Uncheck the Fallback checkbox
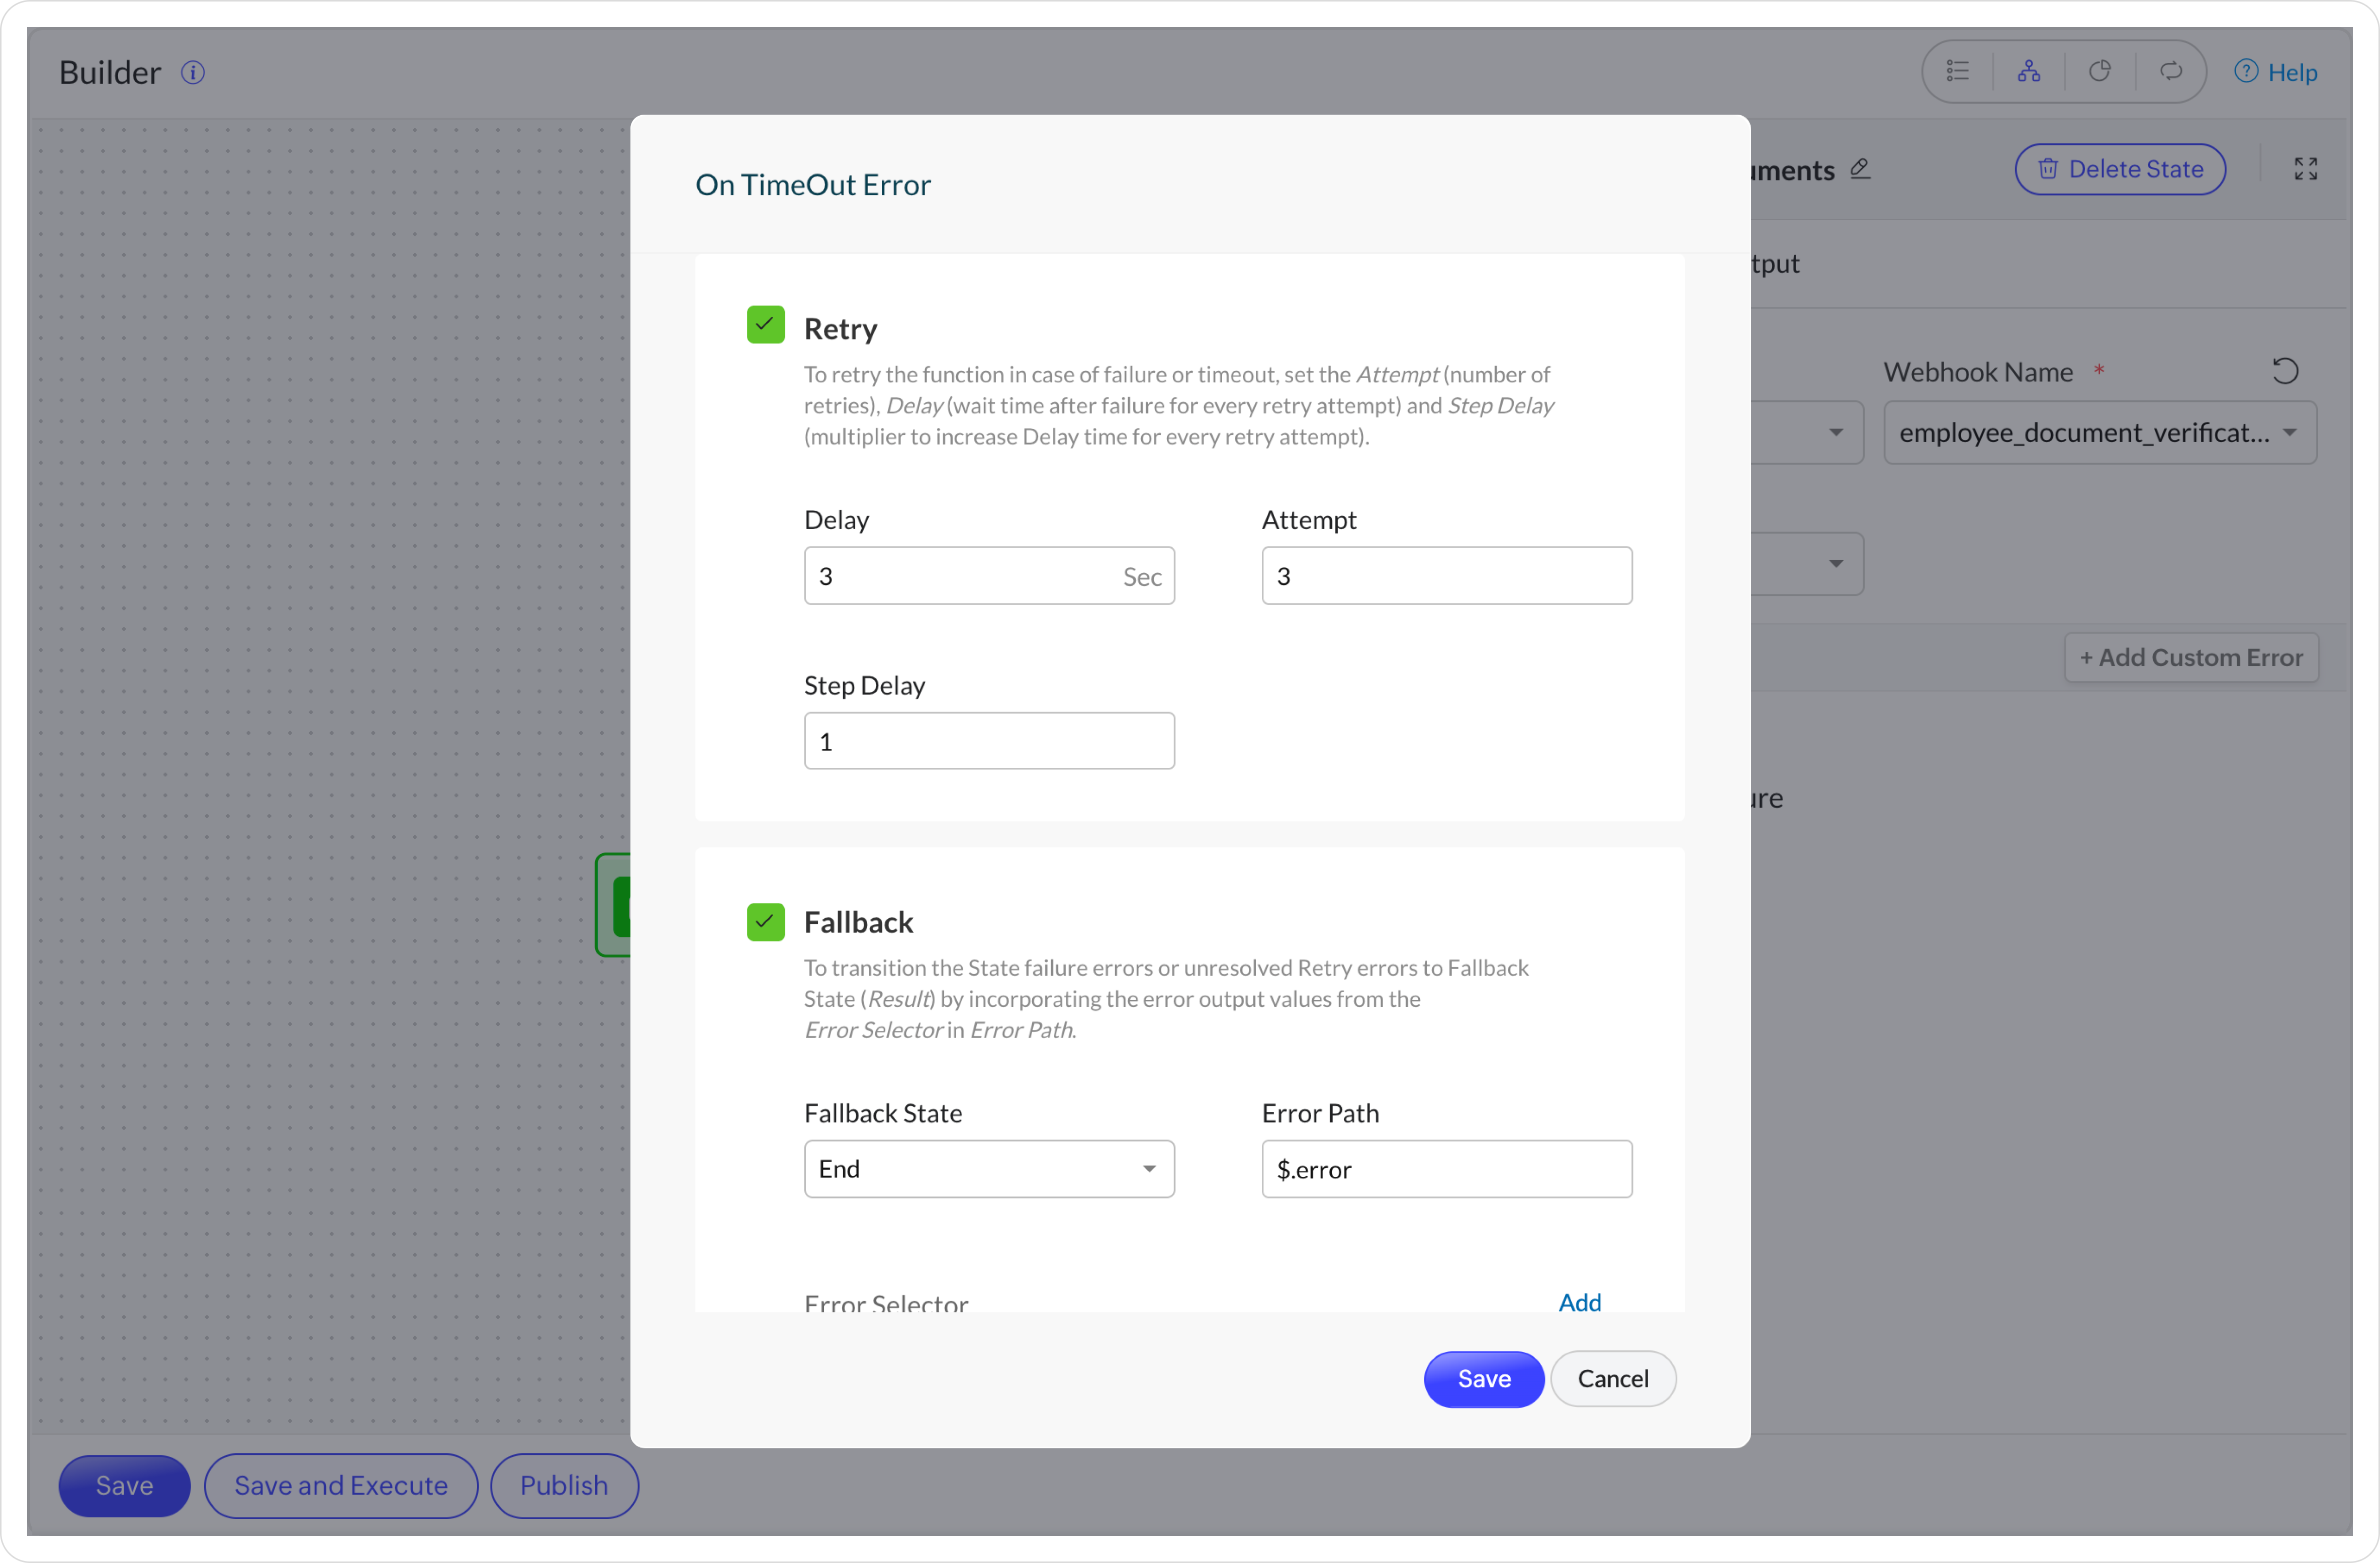Viewport: 2380px width, 1563px height. pyautogui.click(x=765, y=921)
